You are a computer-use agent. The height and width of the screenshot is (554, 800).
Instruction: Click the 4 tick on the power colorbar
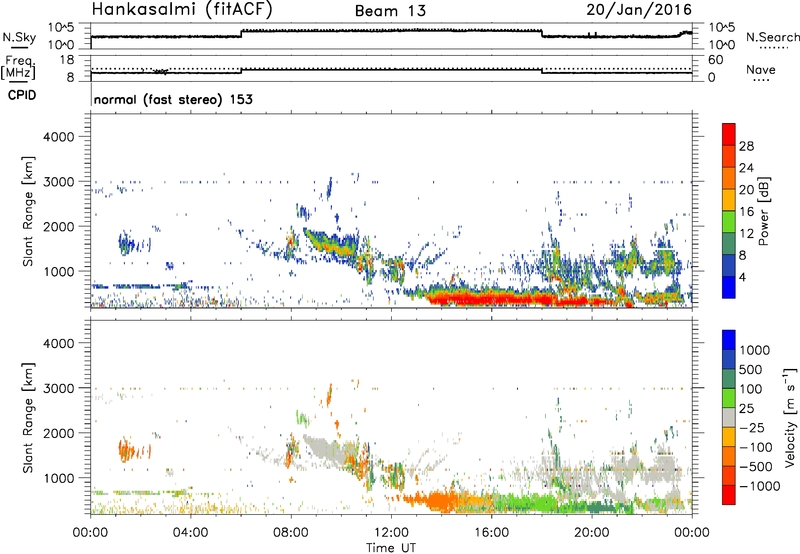(x=742, y=278)
